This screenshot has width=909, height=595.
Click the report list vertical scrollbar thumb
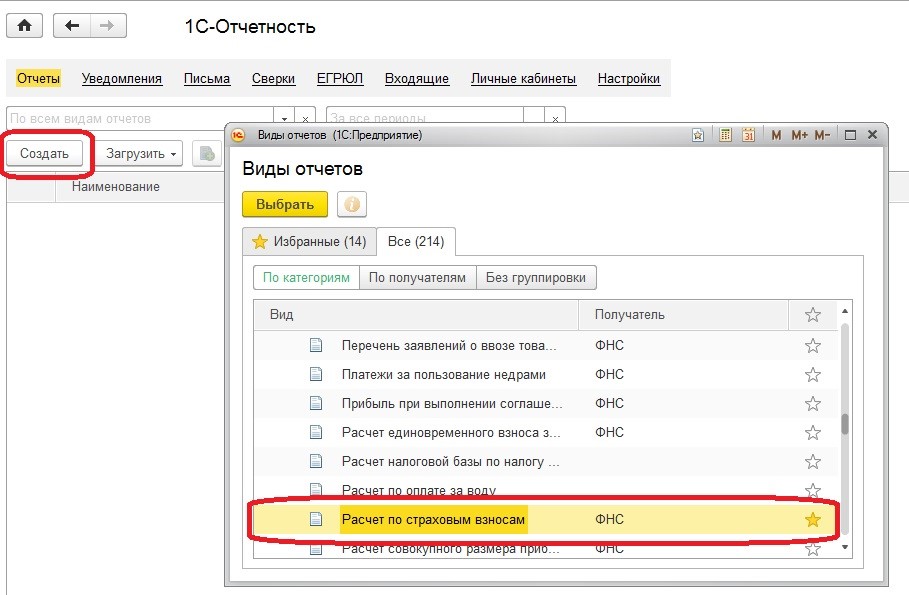[845, 424]
